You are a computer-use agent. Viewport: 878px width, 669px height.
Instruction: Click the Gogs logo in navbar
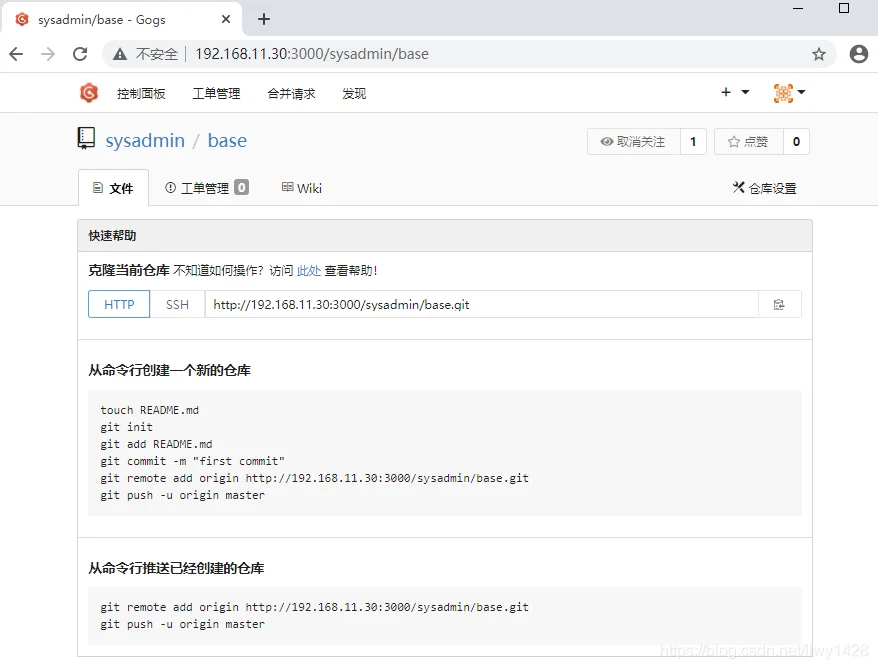click(88, 93)
